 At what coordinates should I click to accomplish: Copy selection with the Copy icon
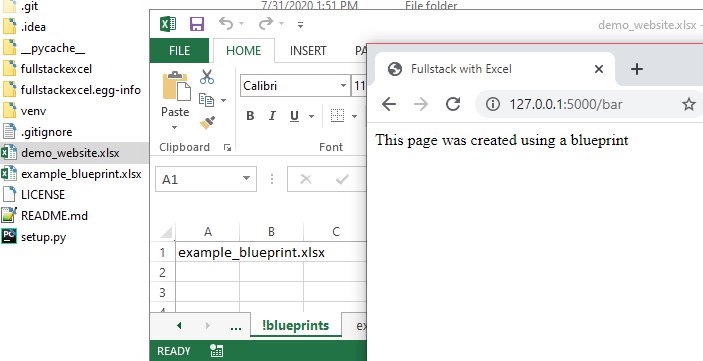[206, 100]
